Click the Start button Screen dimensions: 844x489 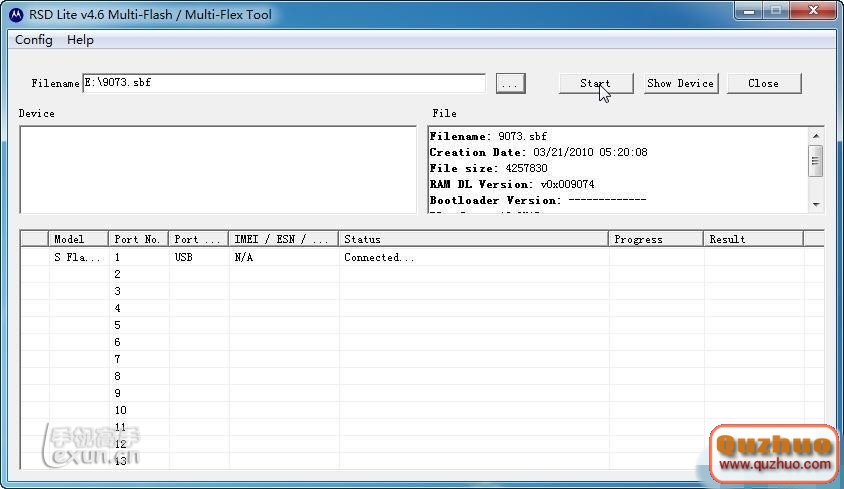pyautogui.click(x=596, y=83)
